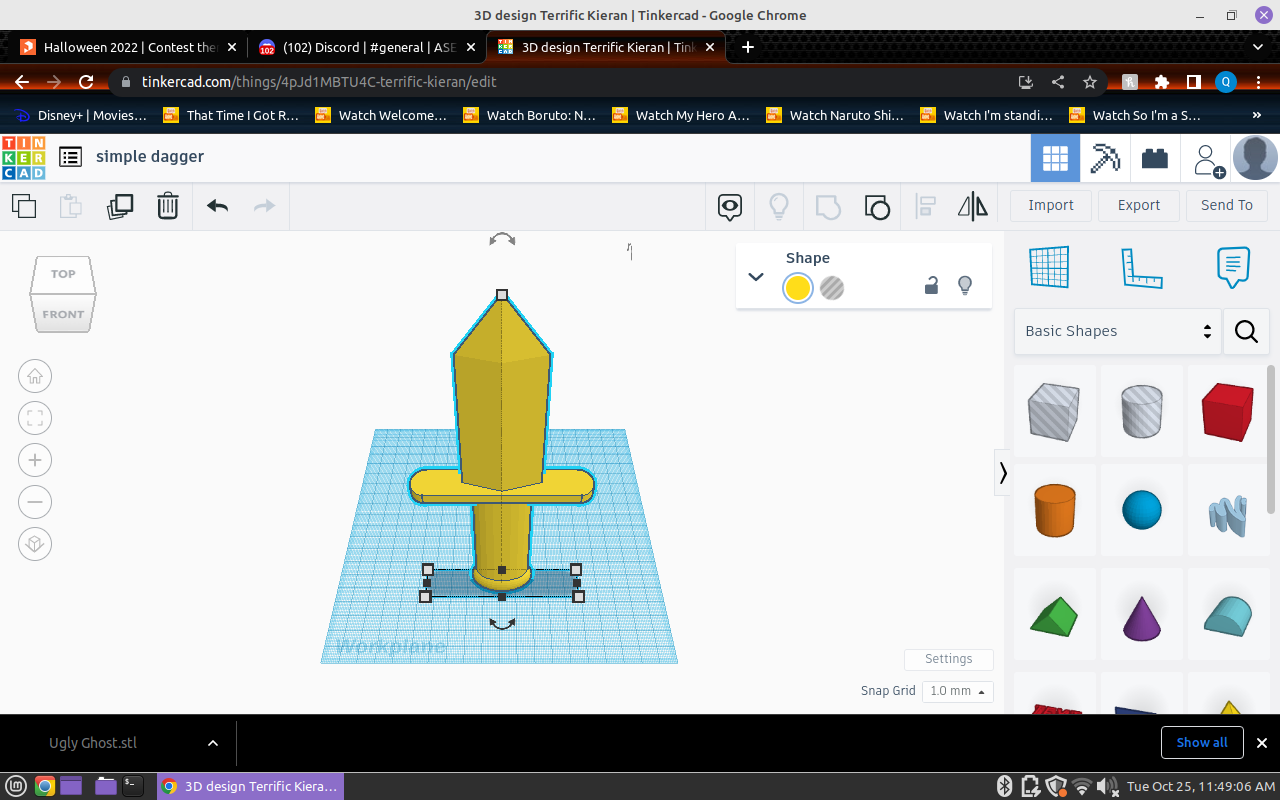This screenshot has height=800, width=1280.
Task: Hide the selected dagger with the lightbulb toggle
Action: pyautogui.click(x=965, y=285)
